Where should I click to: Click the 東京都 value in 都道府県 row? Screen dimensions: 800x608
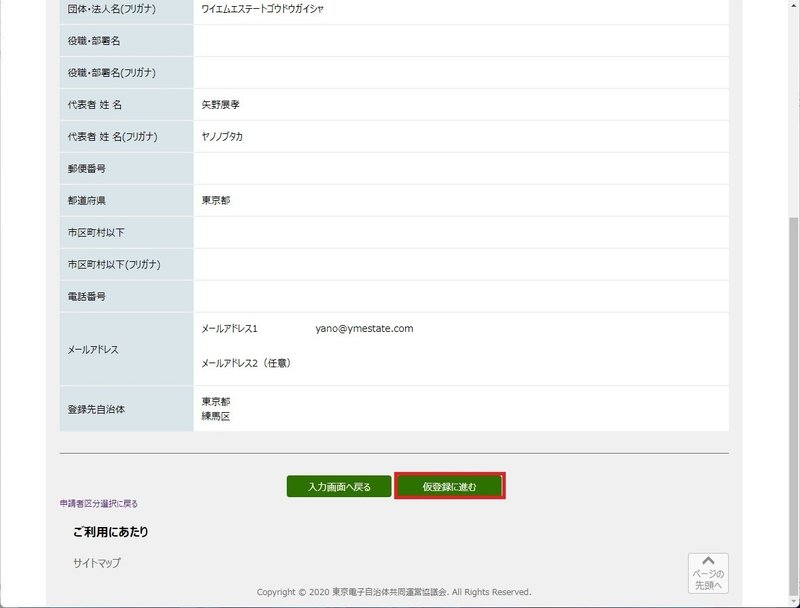216,200
